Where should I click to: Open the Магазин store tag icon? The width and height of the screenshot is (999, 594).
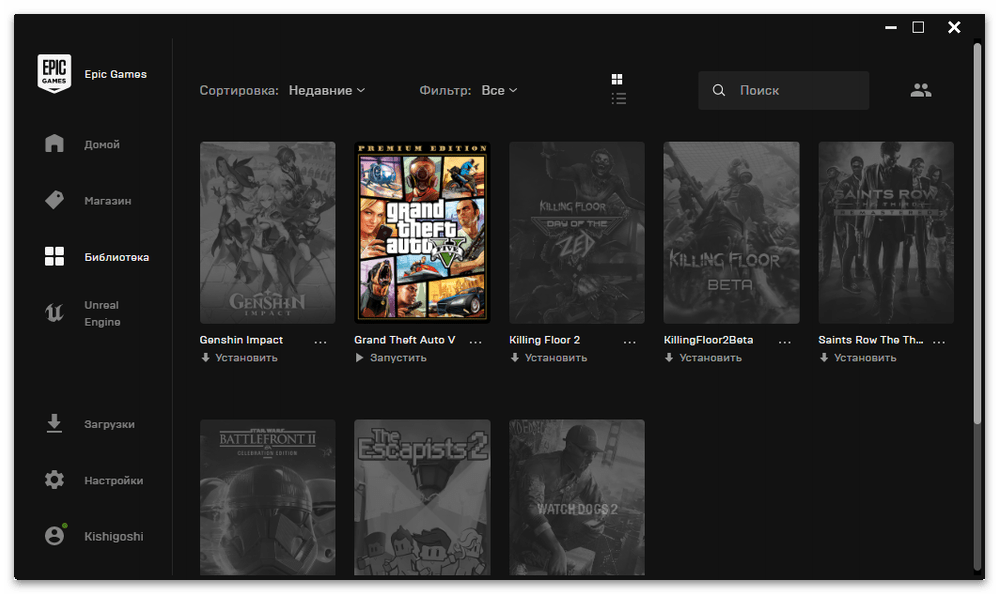[x=55, y=201]
